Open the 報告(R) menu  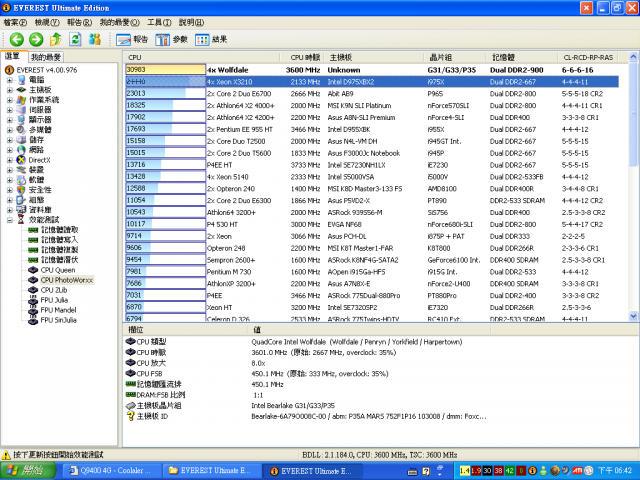click(79, 22)
